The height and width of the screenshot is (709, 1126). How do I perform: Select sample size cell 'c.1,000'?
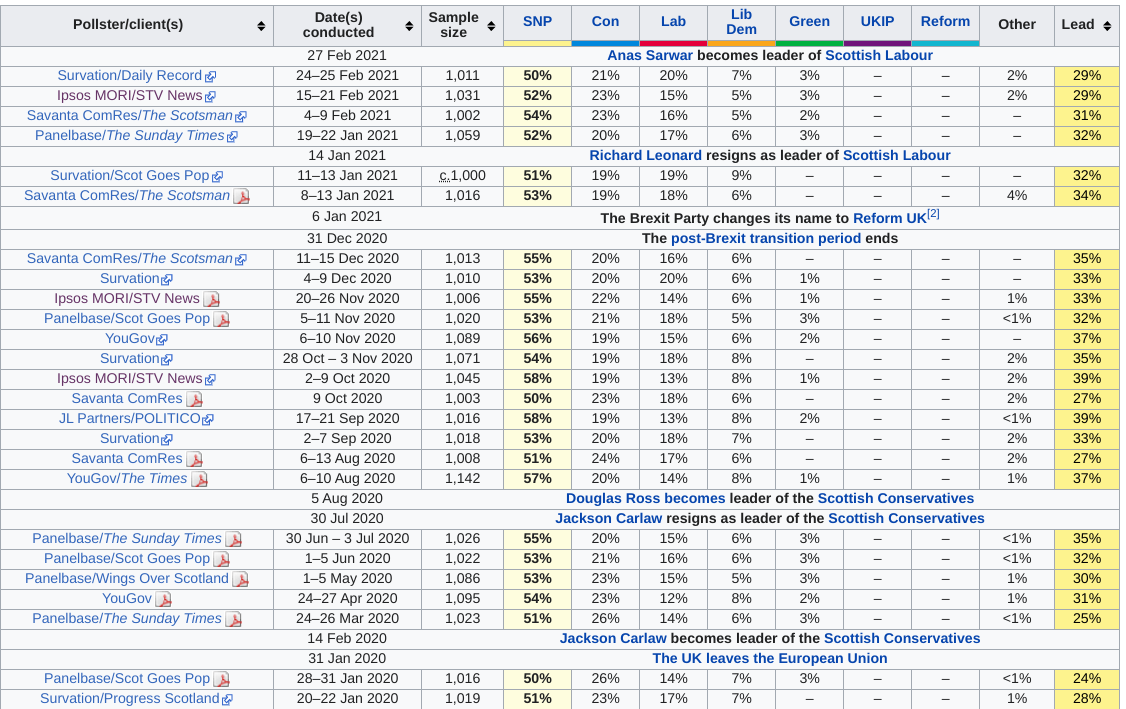point(462,176)
